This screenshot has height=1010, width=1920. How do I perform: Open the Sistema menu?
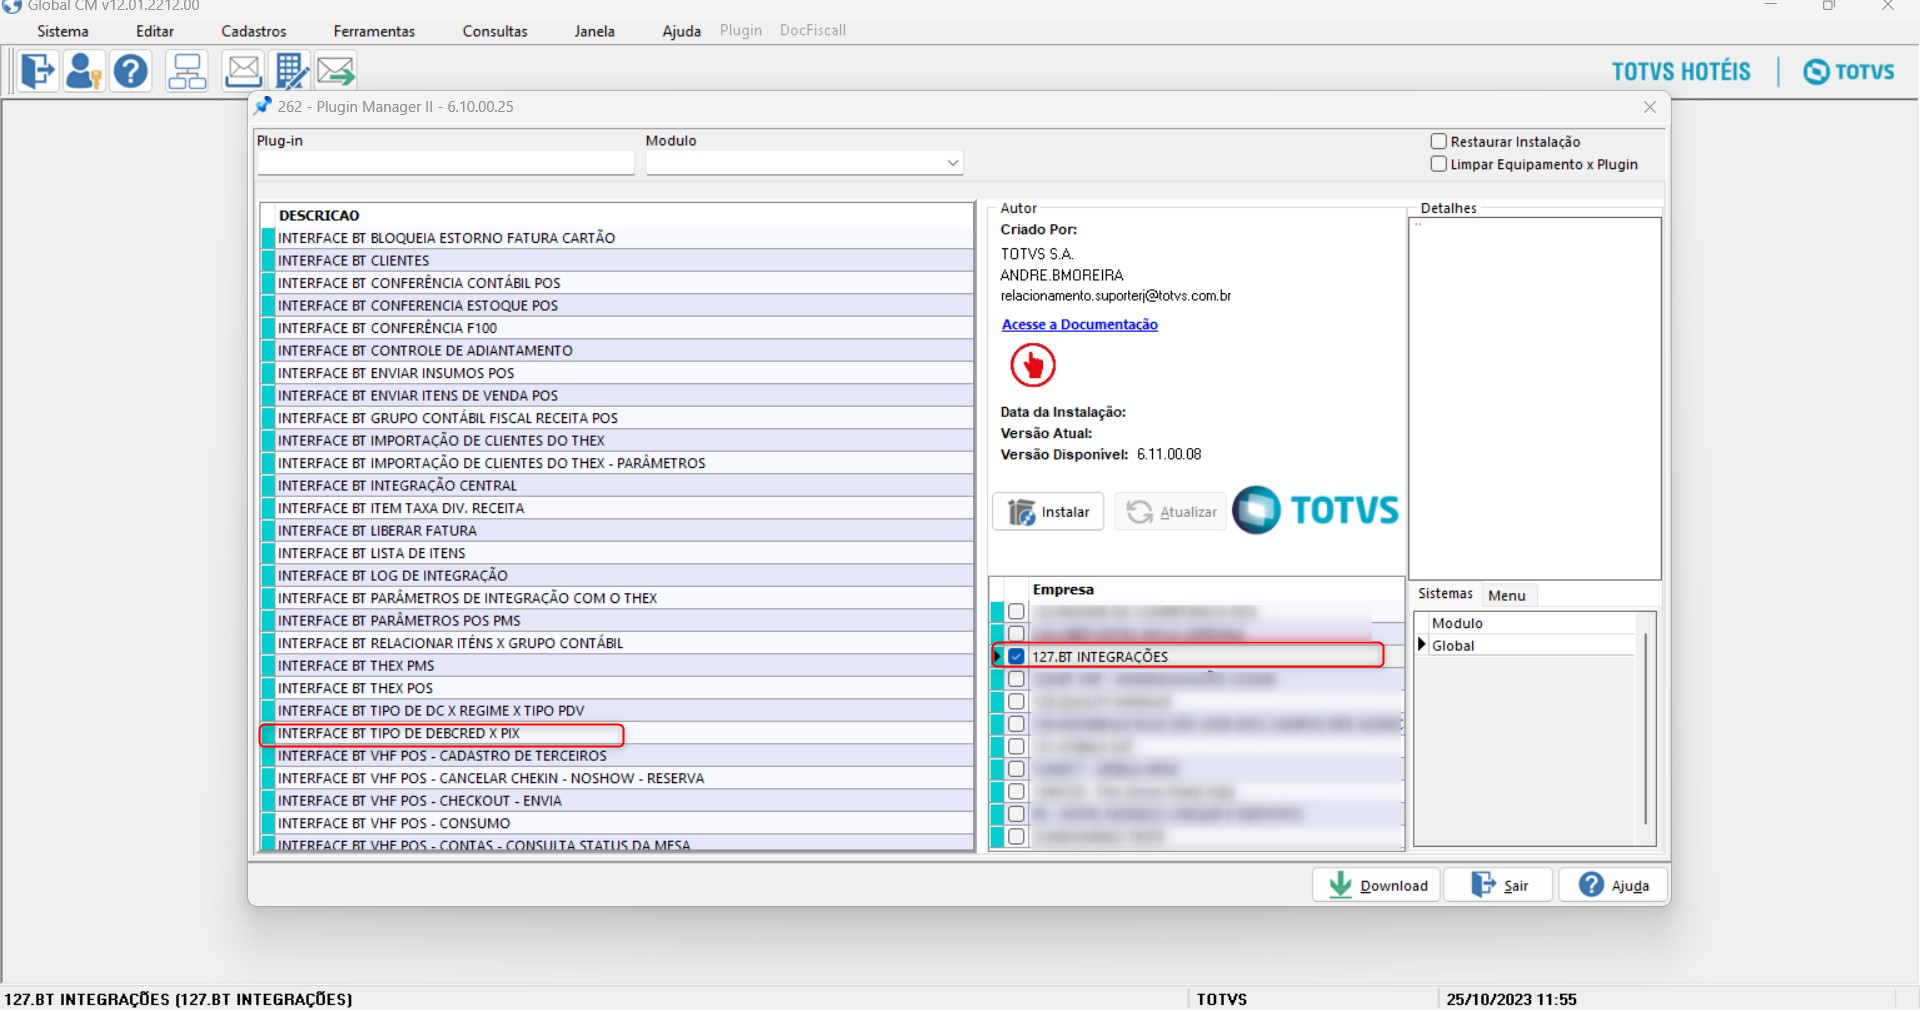click(63, 31)
